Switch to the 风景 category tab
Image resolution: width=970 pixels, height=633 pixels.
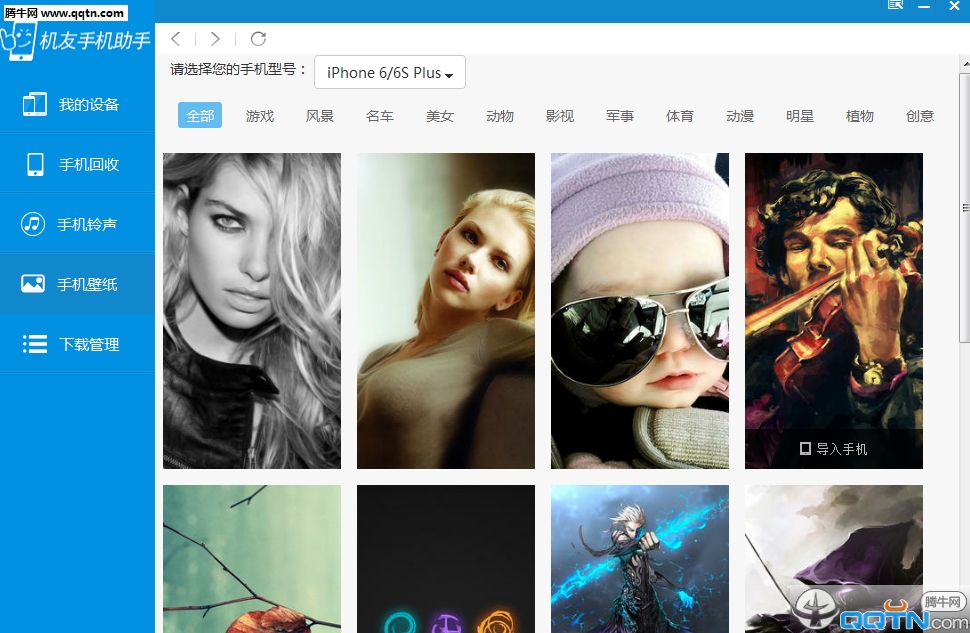click(x=320, y=116)
